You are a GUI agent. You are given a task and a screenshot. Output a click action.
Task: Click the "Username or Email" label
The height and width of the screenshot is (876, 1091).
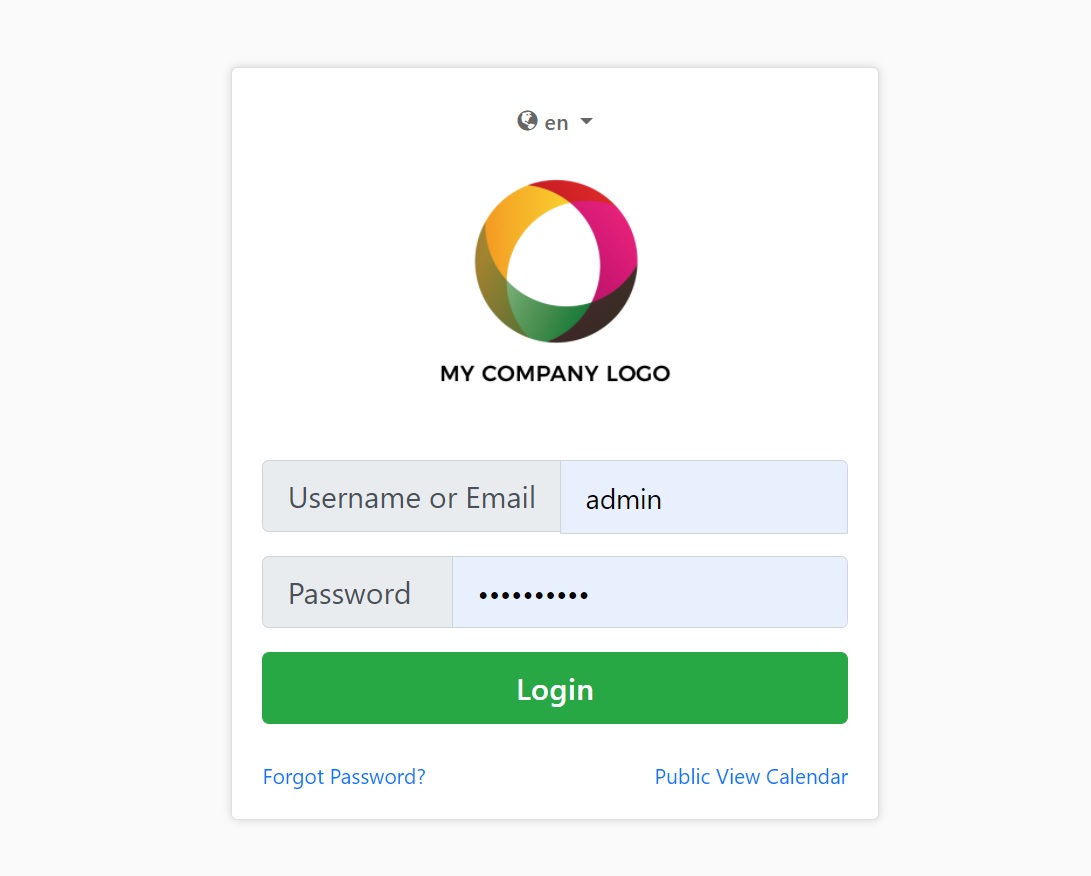(x=411, y=497)
